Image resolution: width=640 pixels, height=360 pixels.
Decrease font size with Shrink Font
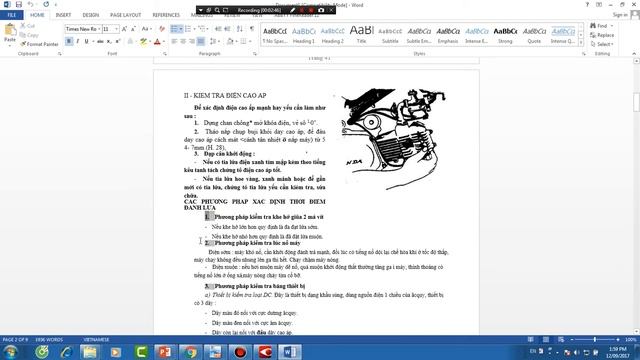133,29
